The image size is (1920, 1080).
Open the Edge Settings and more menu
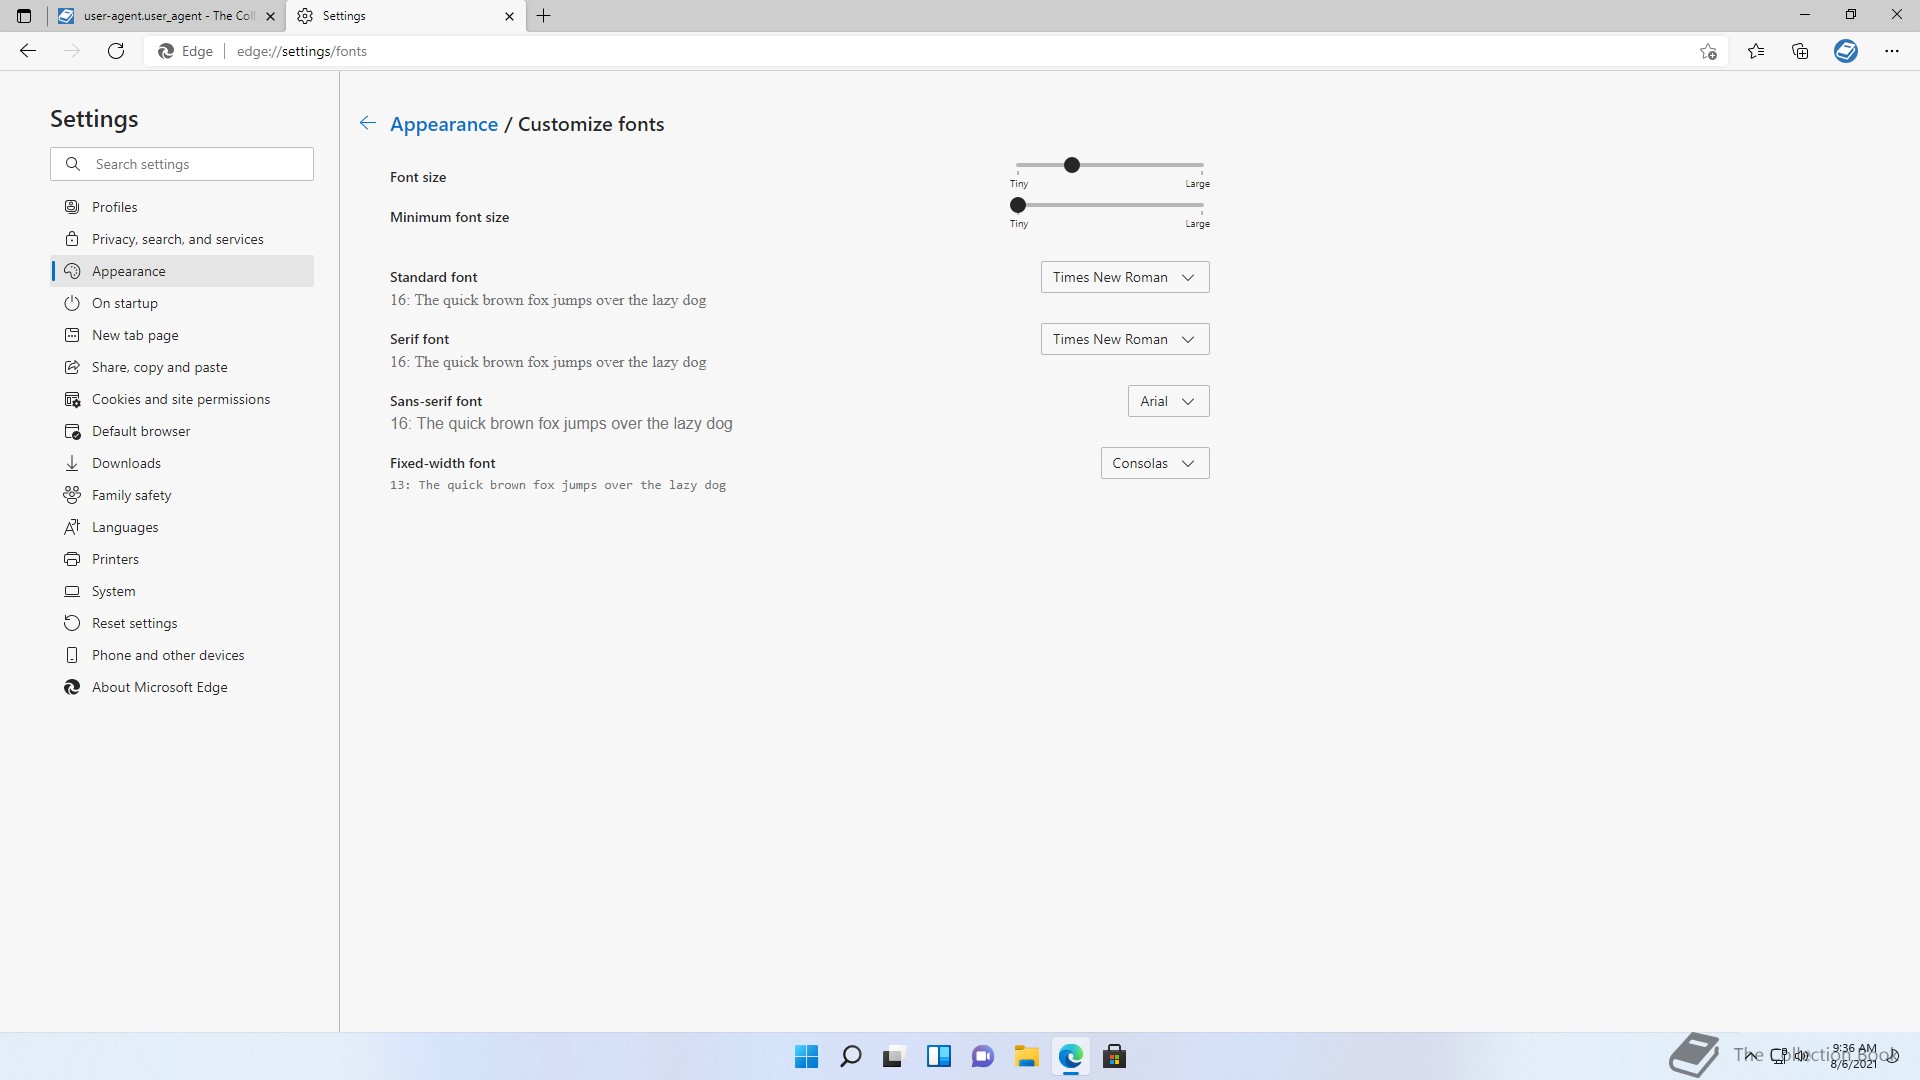[1891, 51]
